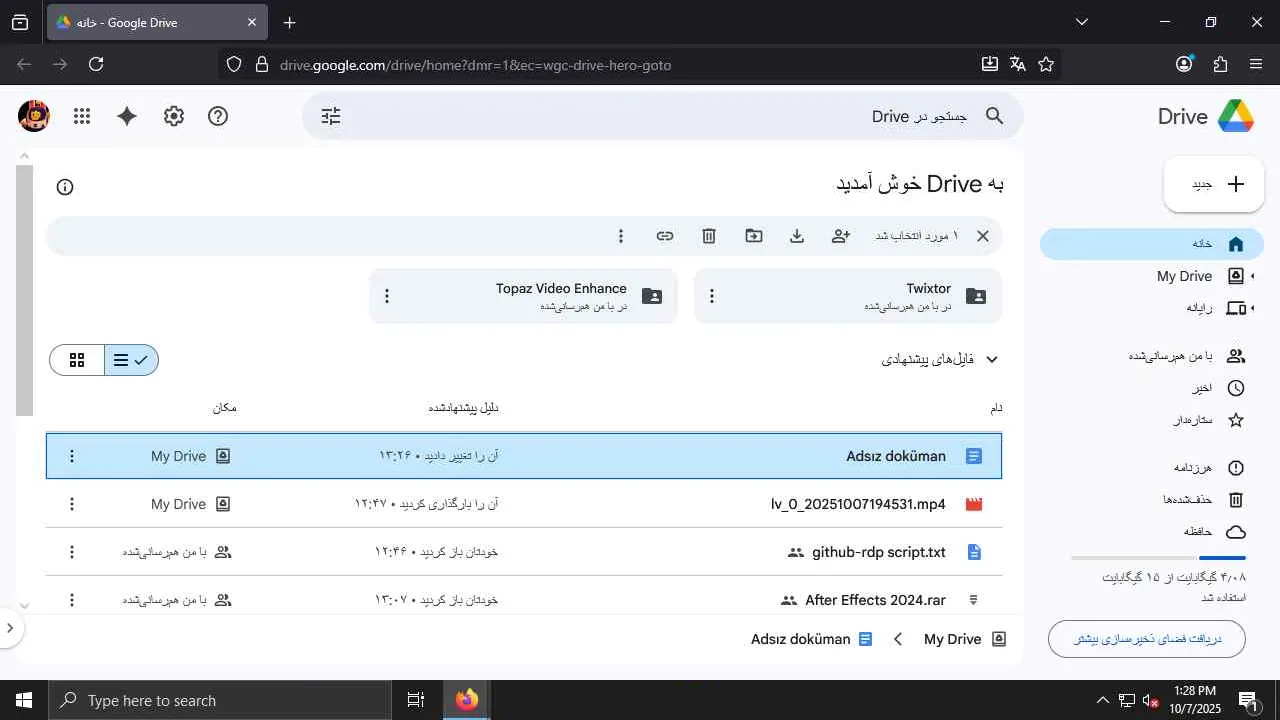The height and width of the screenshot is (720, 1280).
Task: Open the Twixtor shared folder card
Action: [x=848, y=296]
